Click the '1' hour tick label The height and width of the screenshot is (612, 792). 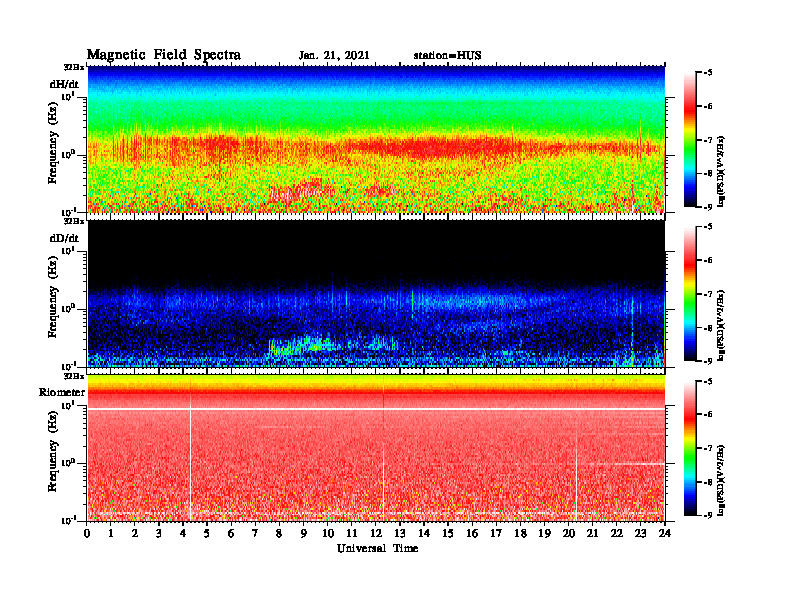pos(111,534)
